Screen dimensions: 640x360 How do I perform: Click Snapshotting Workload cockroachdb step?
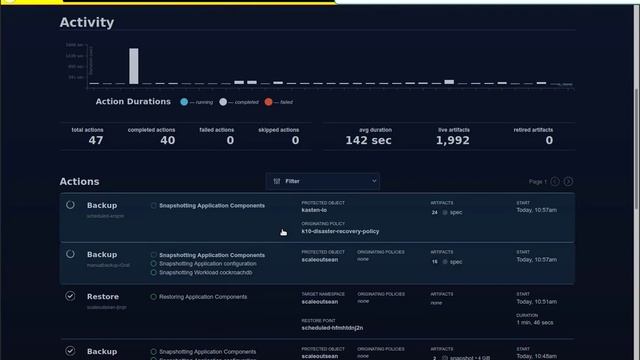click(x=206, y=273)
